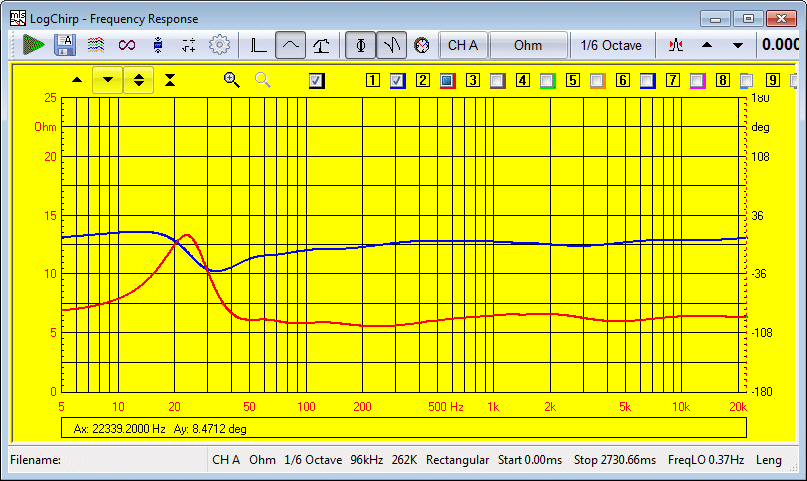Viewport: 807px width, 481px height.
Task: Toggle the frequency response curve view button
Action: [290, 45]
